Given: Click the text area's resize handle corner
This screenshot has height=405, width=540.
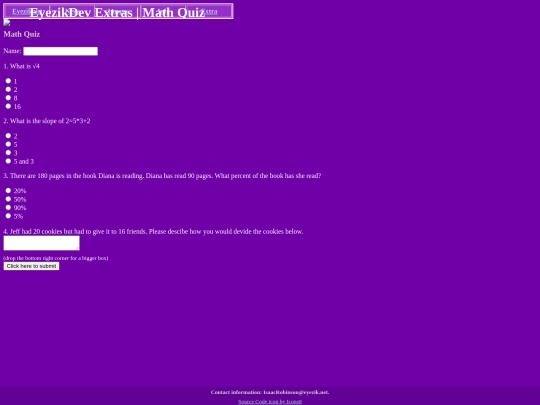Looking at the screenshot, I should (x=77, y=248).
